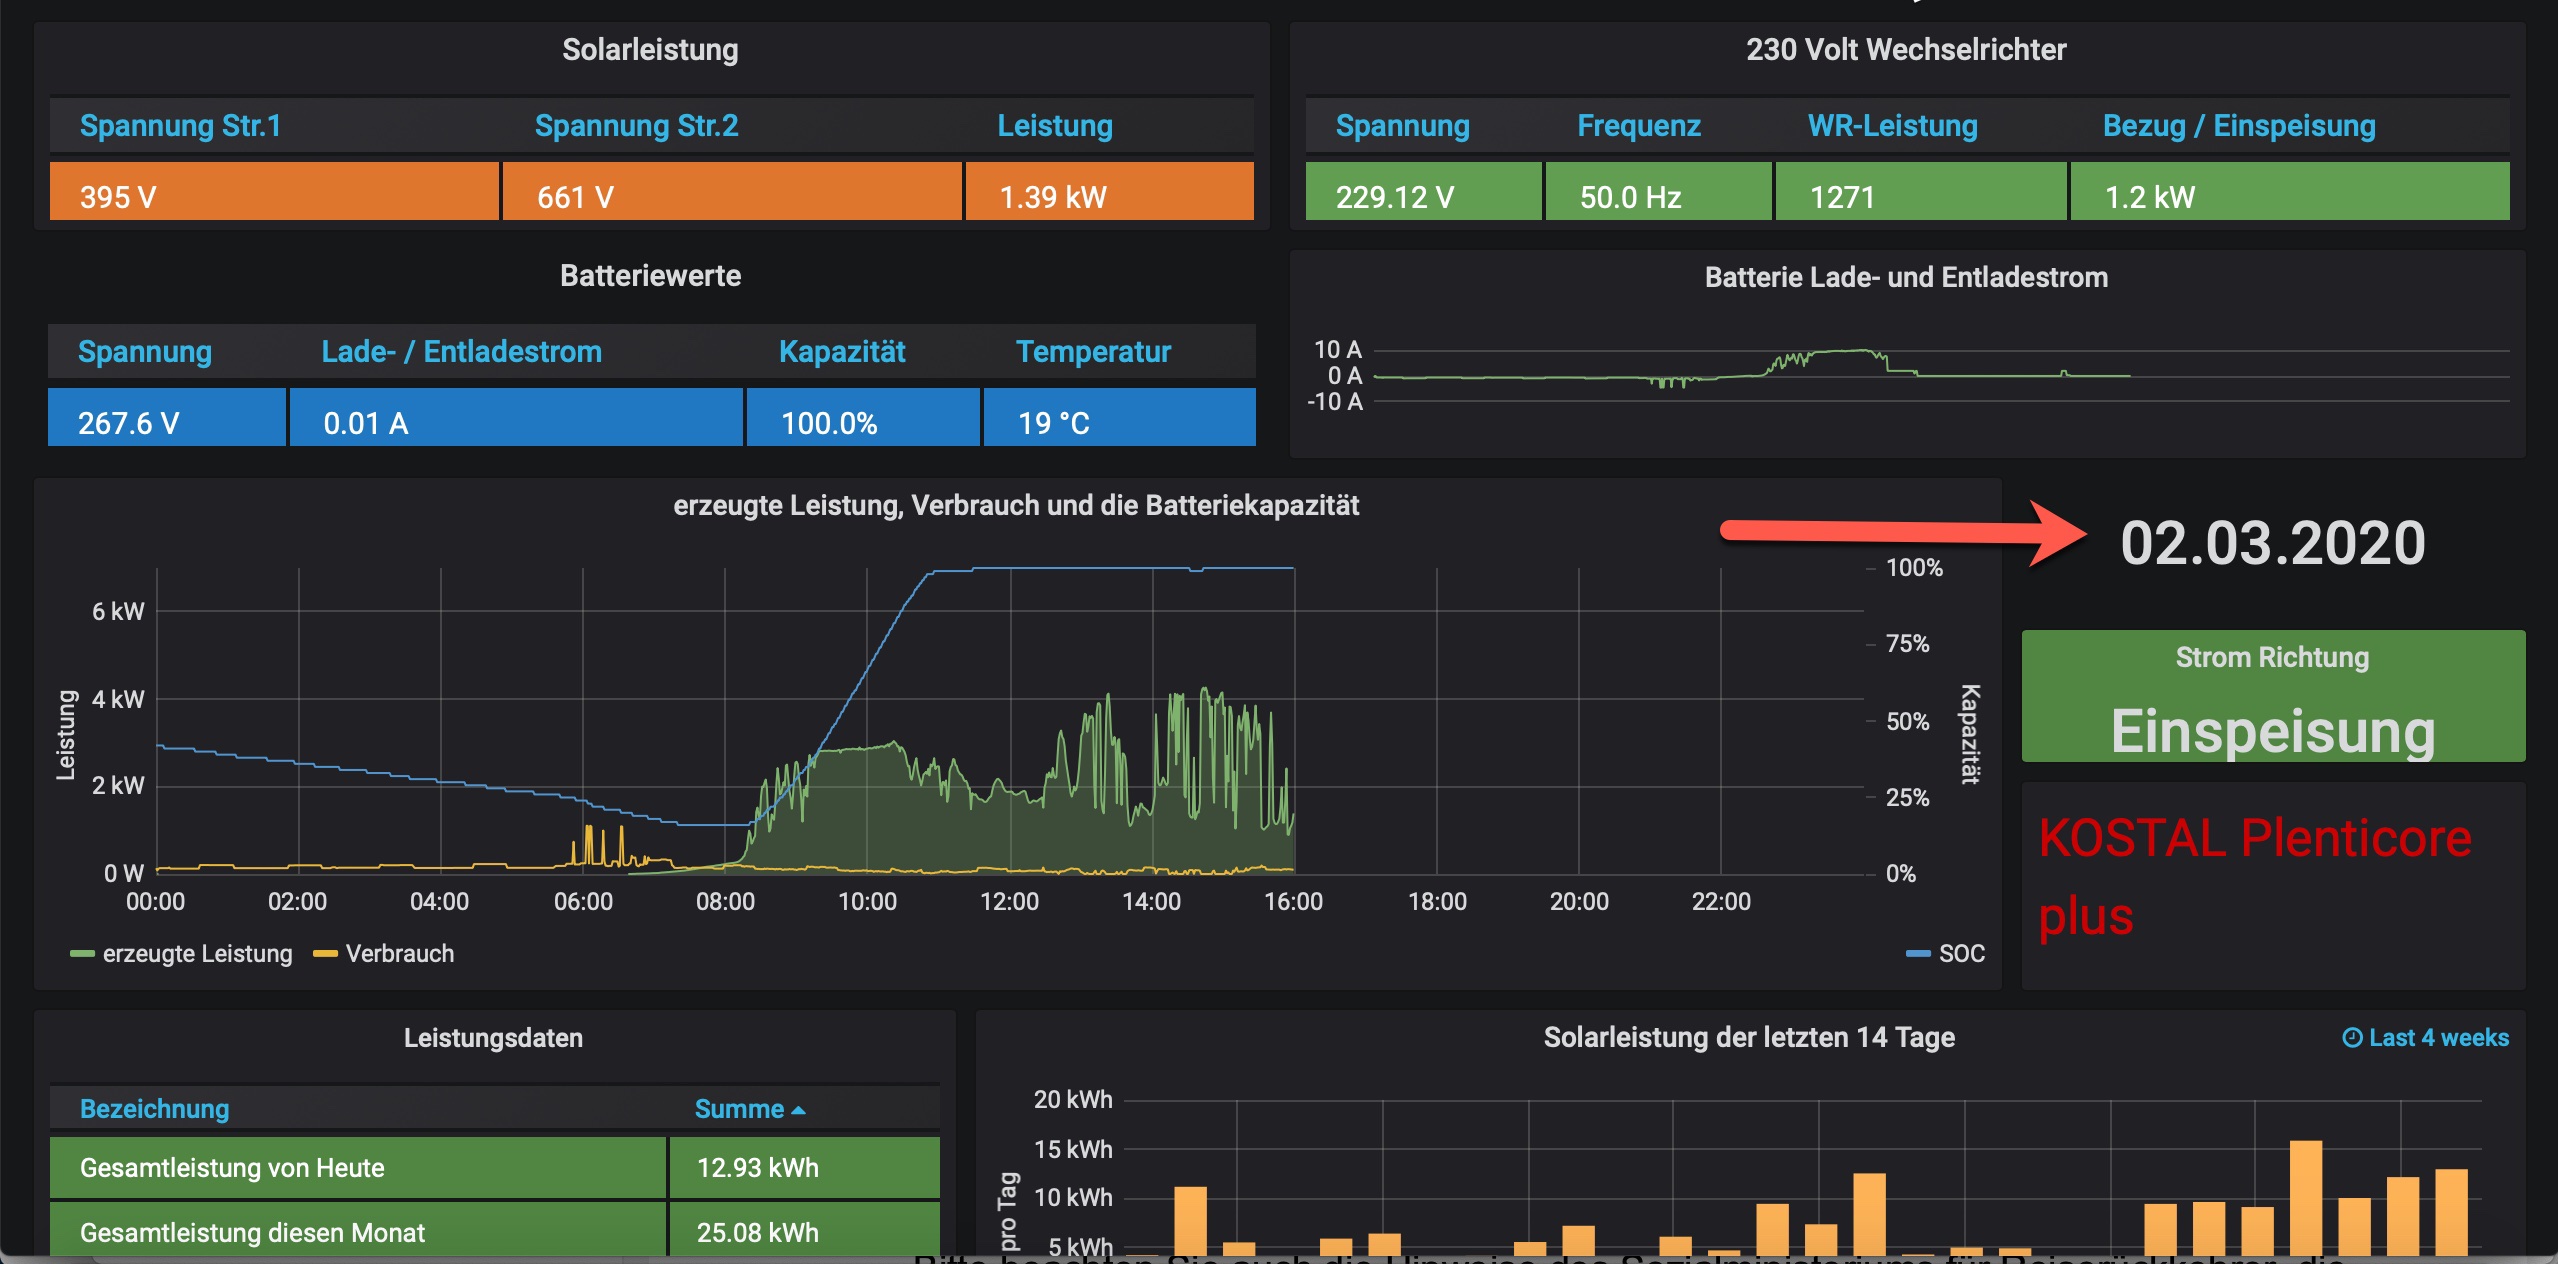Open Batterie Lade- und Entladestrom panel menu
The width and height of the screenshot is (2558, 1264).
(1905, 278)
